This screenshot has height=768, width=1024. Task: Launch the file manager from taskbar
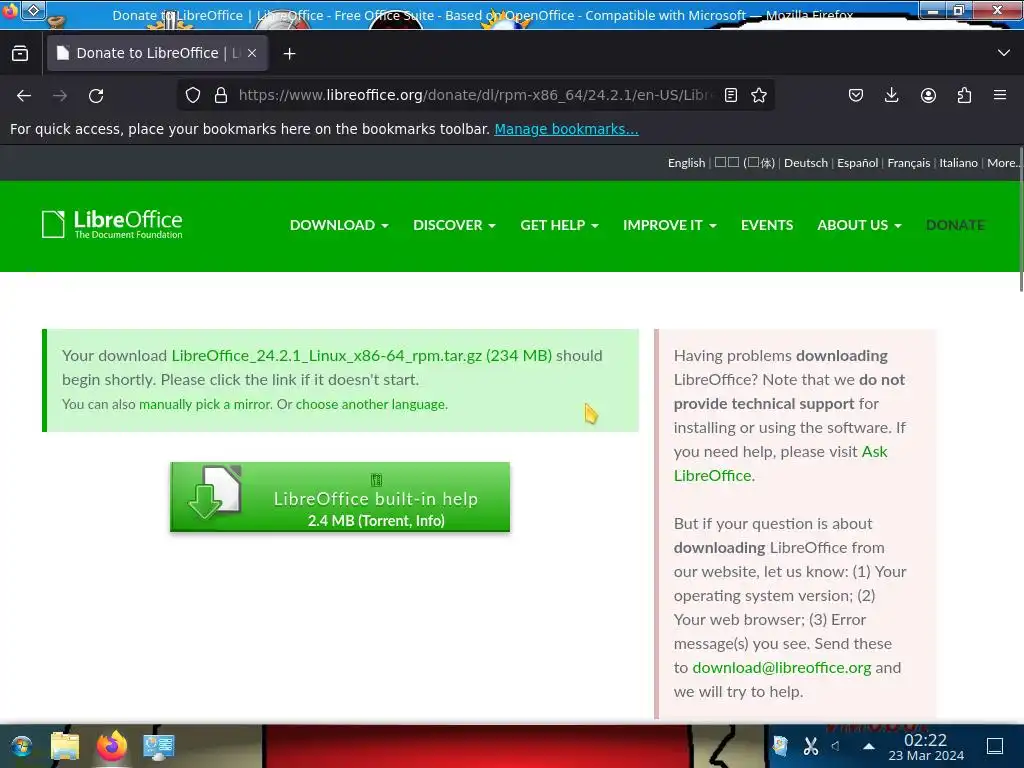(65, 746)
